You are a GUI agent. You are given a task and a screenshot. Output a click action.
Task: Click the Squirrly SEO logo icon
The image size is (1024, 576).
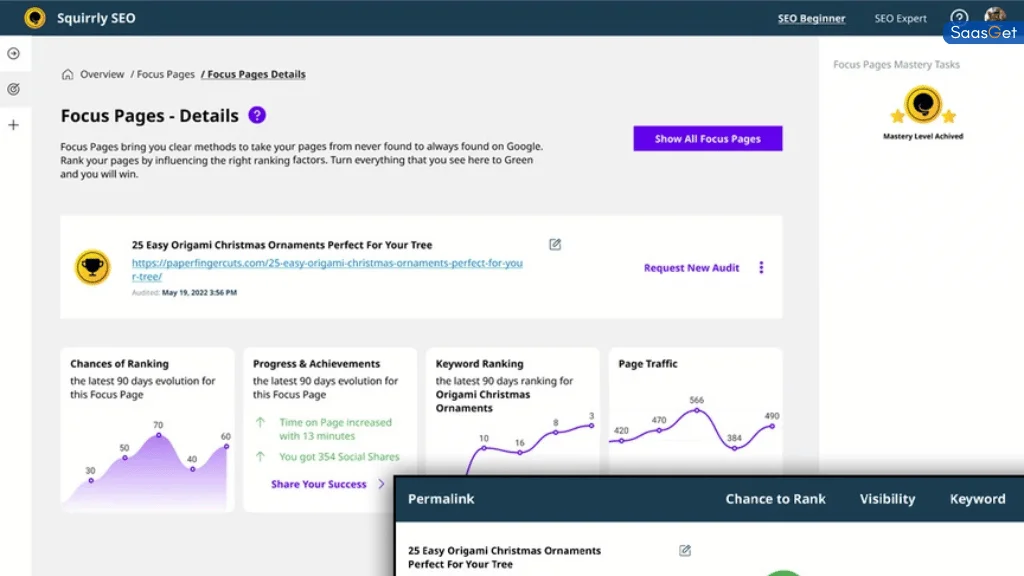[x=35, y=18]
